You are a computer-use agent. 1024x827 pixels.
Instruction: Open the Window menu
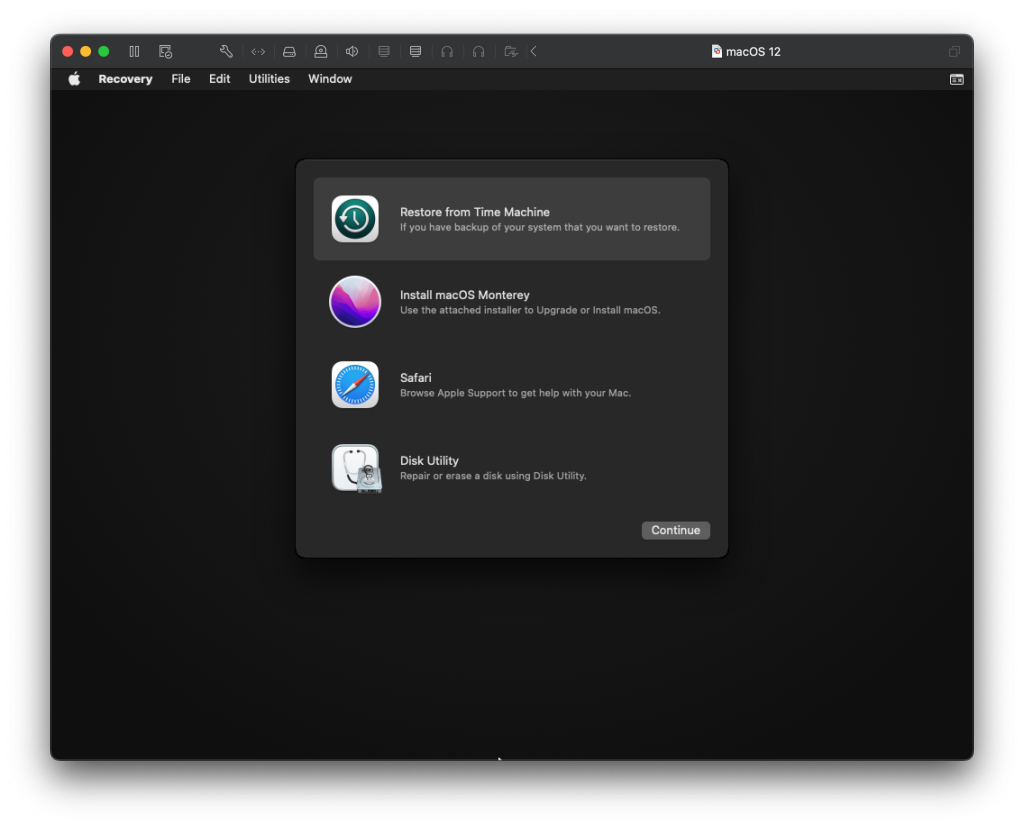pos(330,79)
